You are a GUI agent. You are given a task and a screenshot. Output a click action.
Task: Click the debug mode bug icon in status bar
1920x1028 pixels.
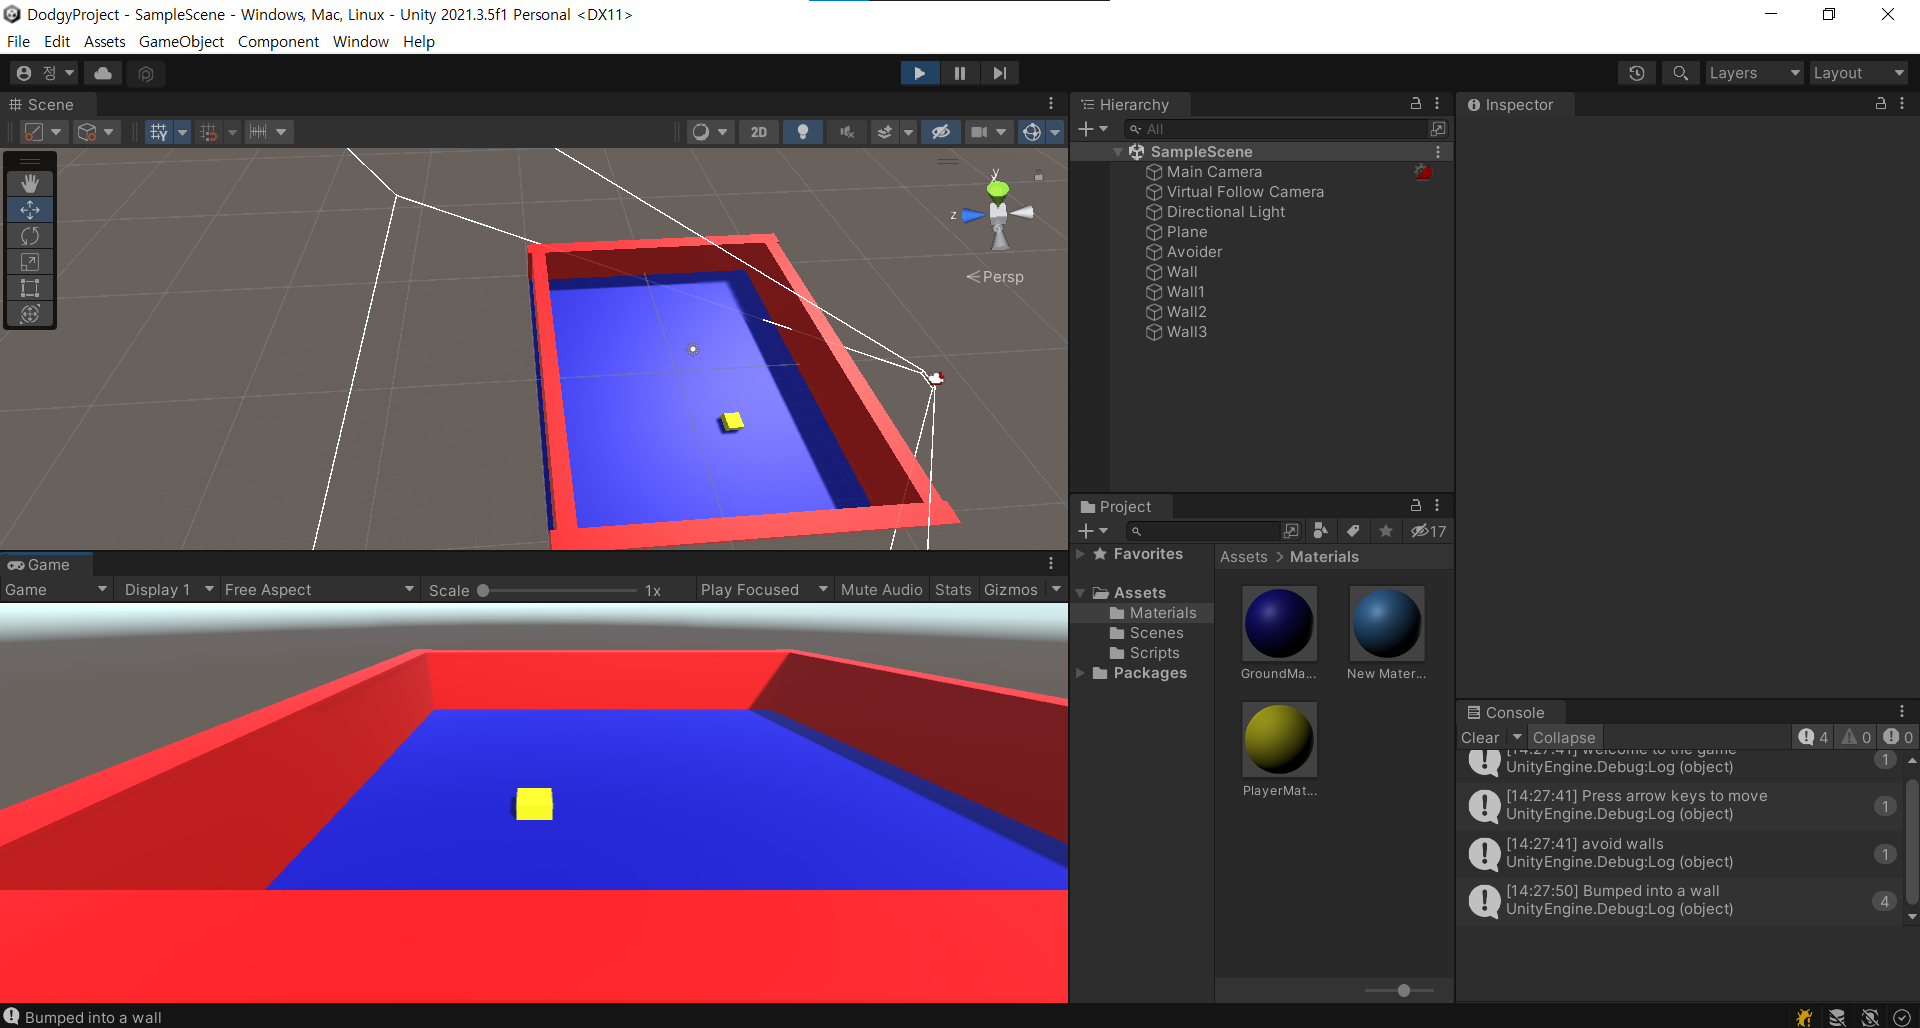1804,1017
